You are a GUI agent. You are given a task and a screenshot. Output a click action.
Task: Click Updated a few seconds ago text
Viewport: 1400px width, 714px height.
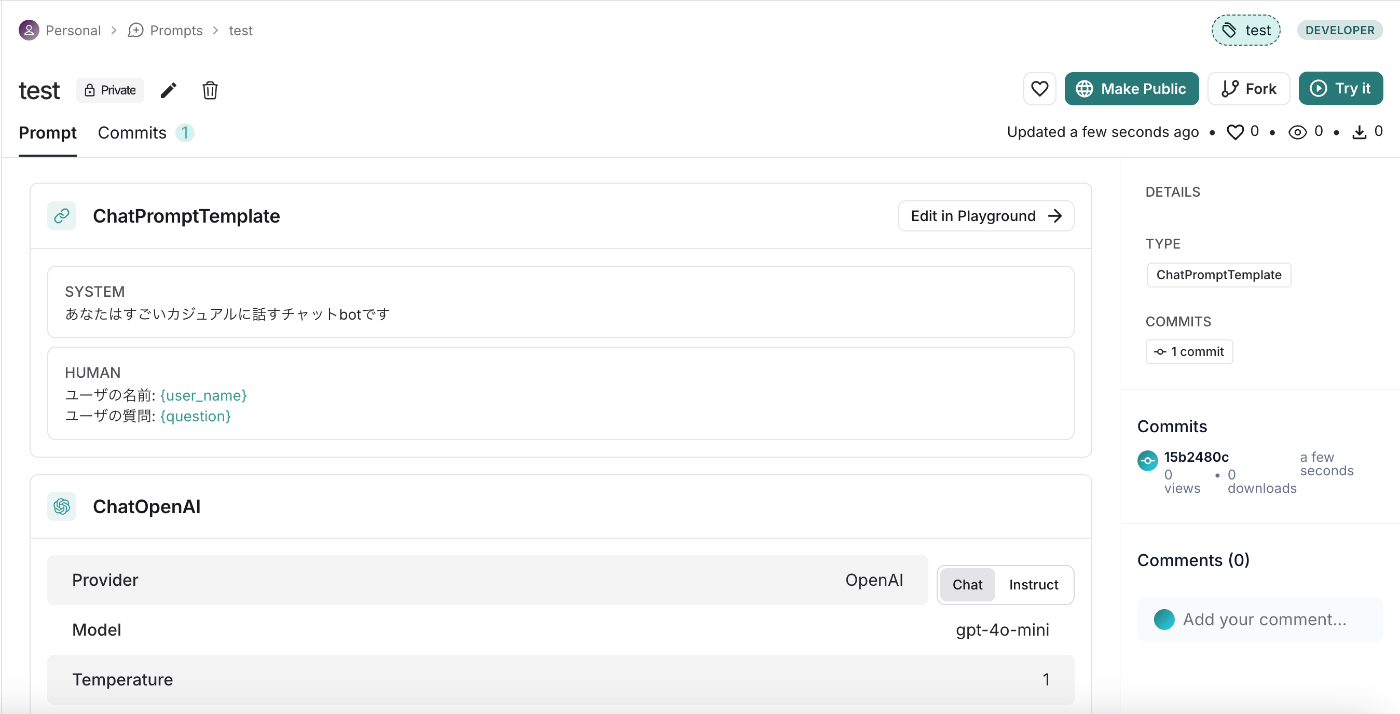pyautogui.click(x=1103, y=132)
